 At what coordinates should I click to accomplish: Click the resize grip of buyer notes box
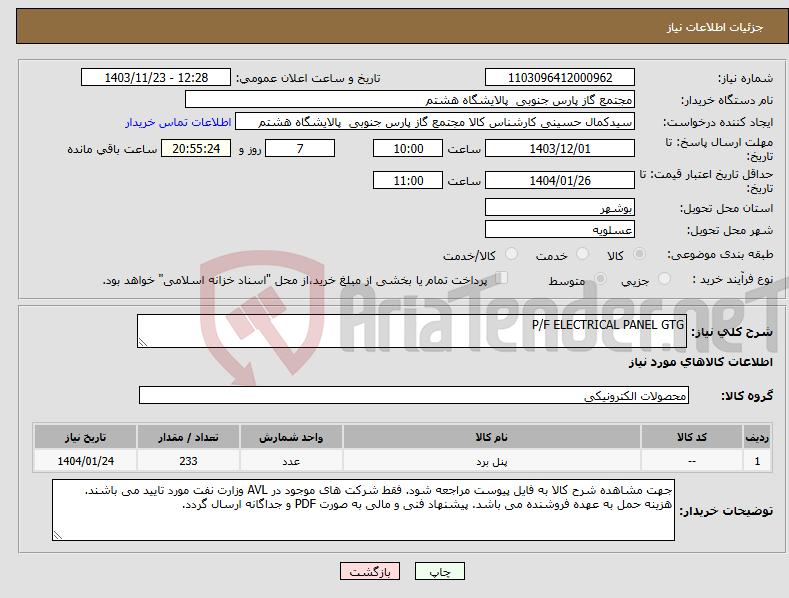click(58, 535)
